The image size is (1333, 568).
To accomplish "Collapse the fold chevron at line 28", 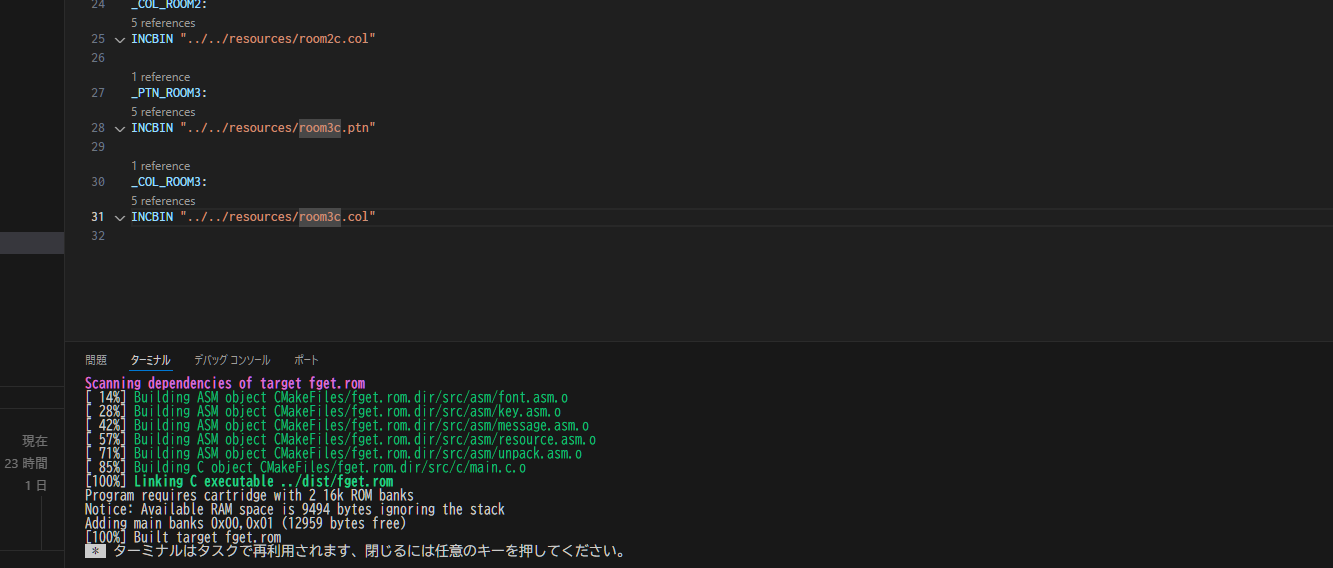I will [x=120, y=129].
